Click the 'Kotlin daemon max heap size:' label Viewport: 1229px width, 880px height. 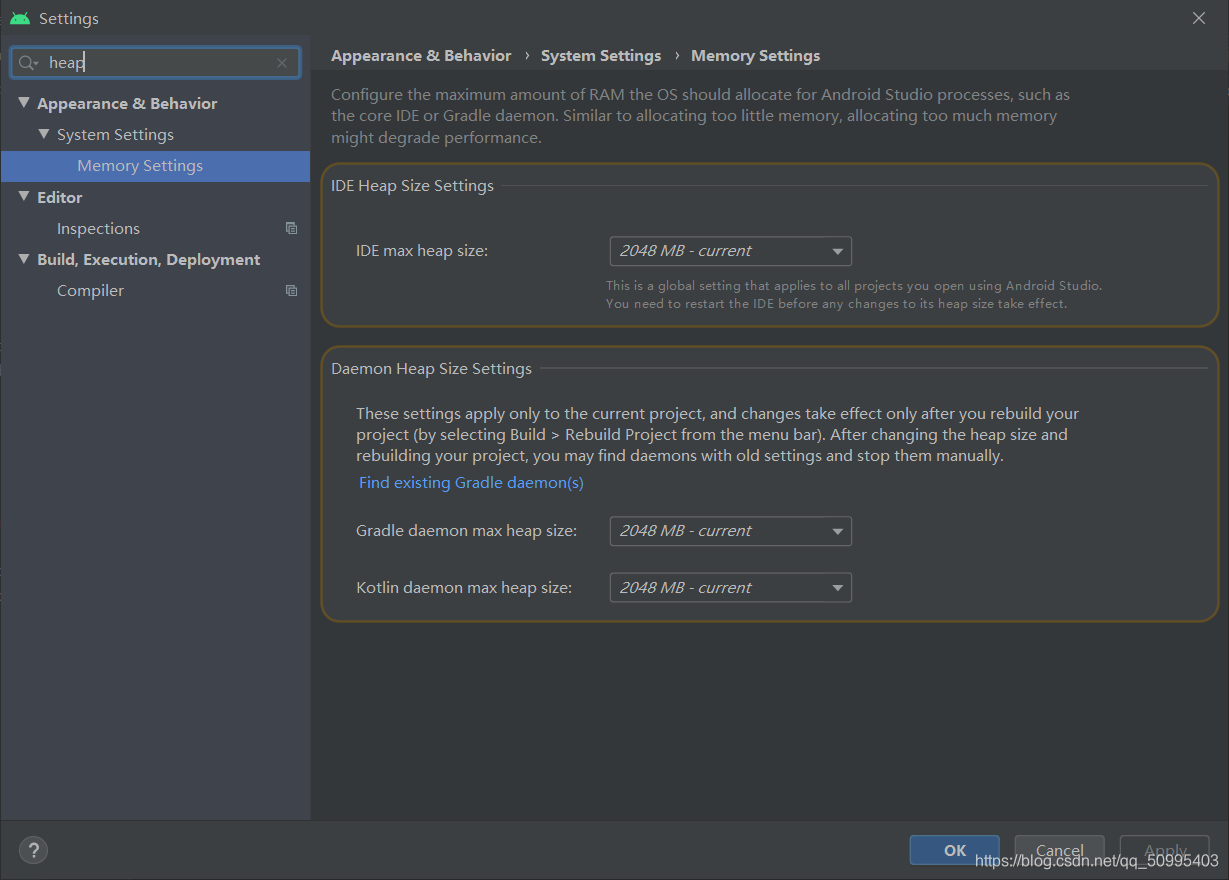[x=464, y=588]
